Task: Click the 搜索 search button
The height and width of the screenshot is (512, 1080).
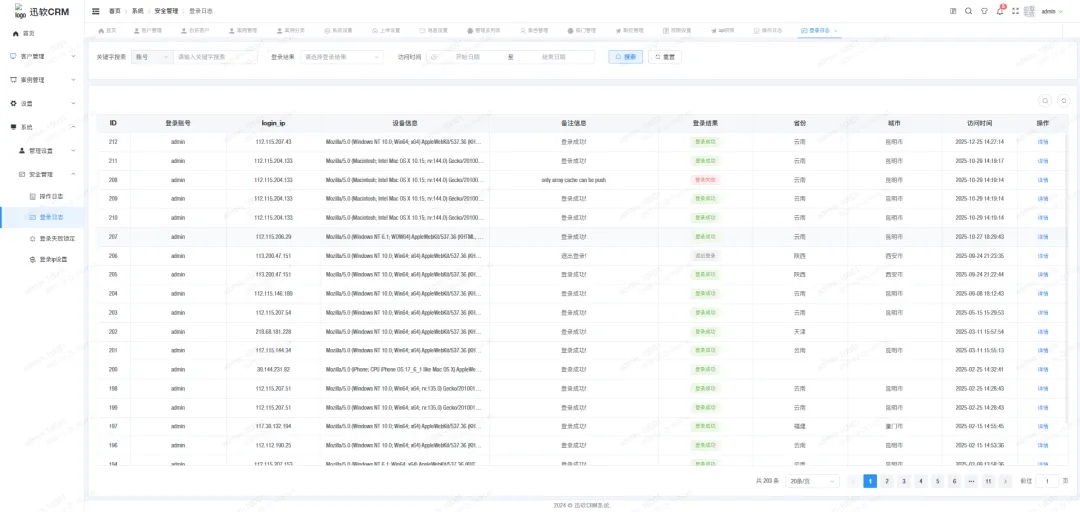Action: (x=625, y=57)
